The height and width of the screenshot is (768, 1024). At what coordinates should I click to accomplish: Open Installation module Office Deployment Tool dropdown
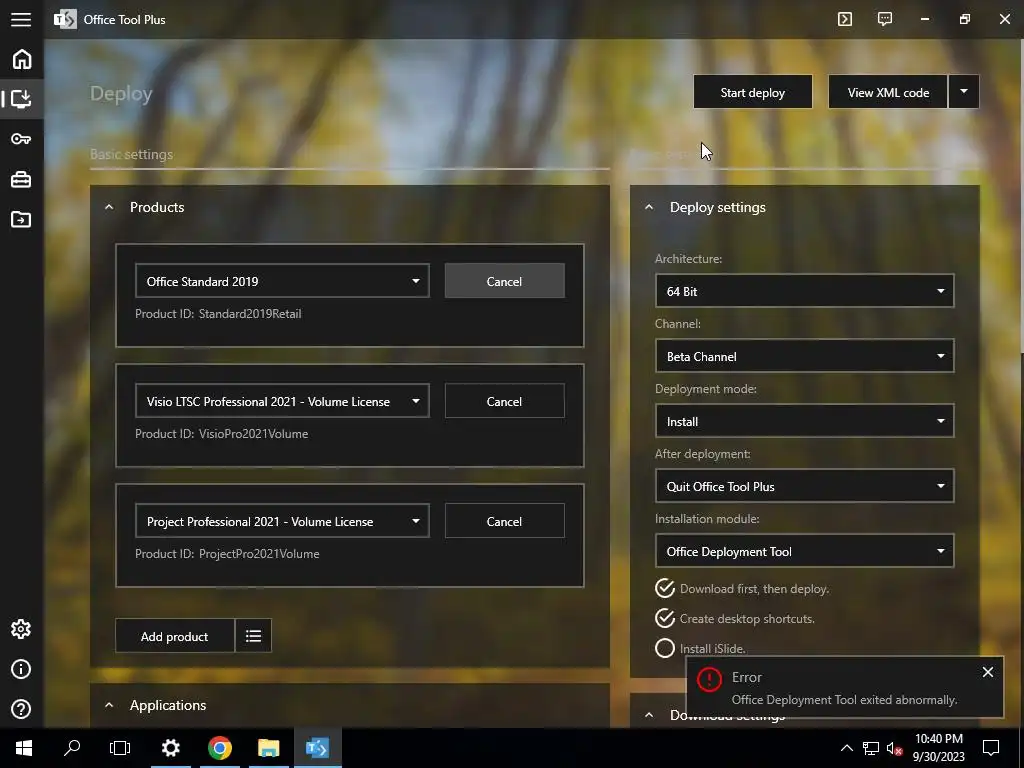tap(805, 551)
